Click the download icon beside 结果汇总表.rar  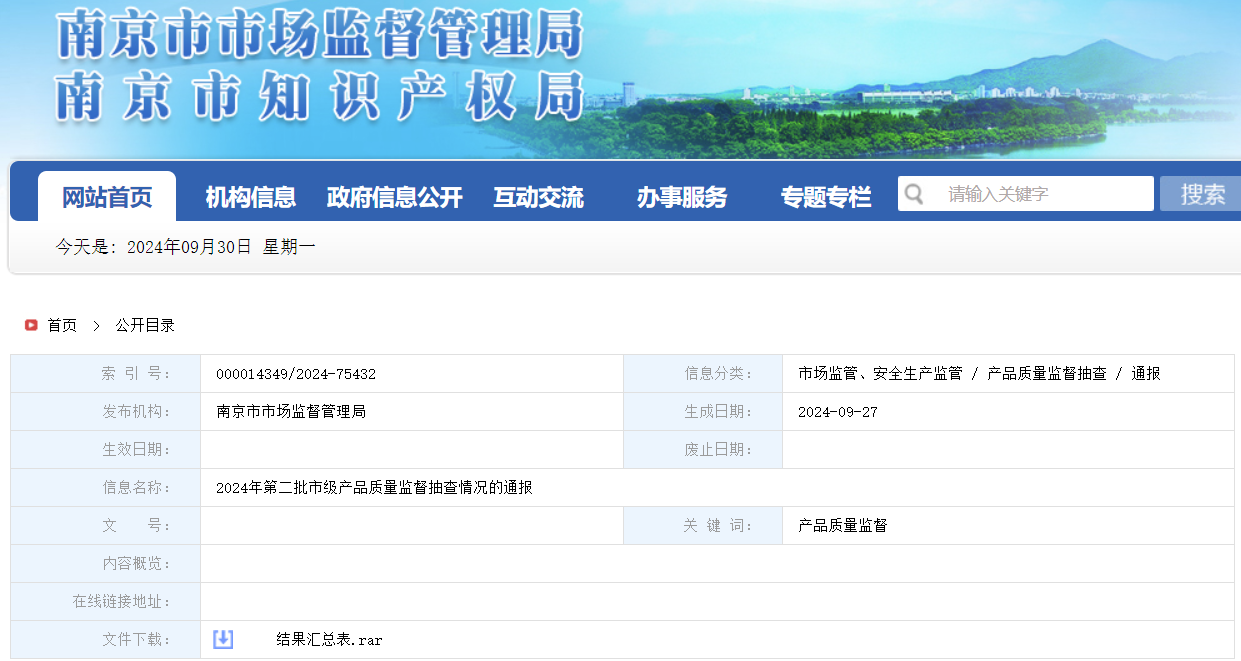point(223,639)
